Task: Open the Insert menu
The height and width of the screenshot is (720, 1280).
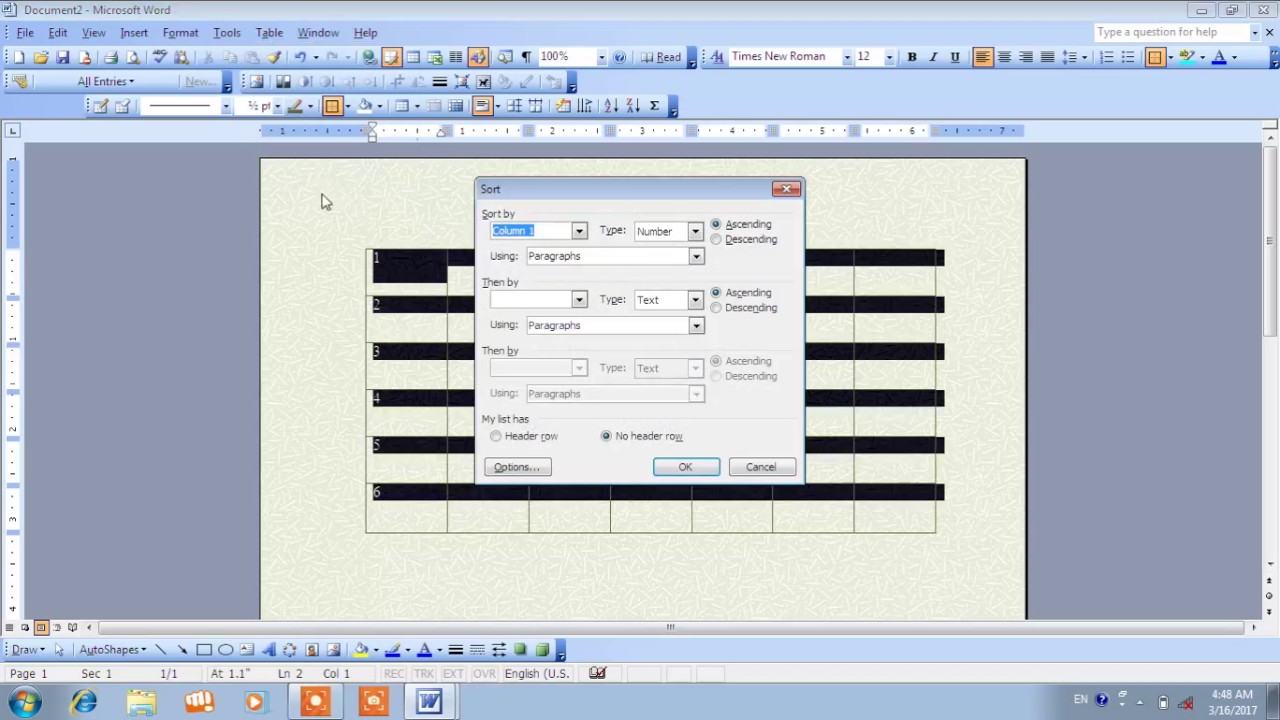Action: pos(134,33)
